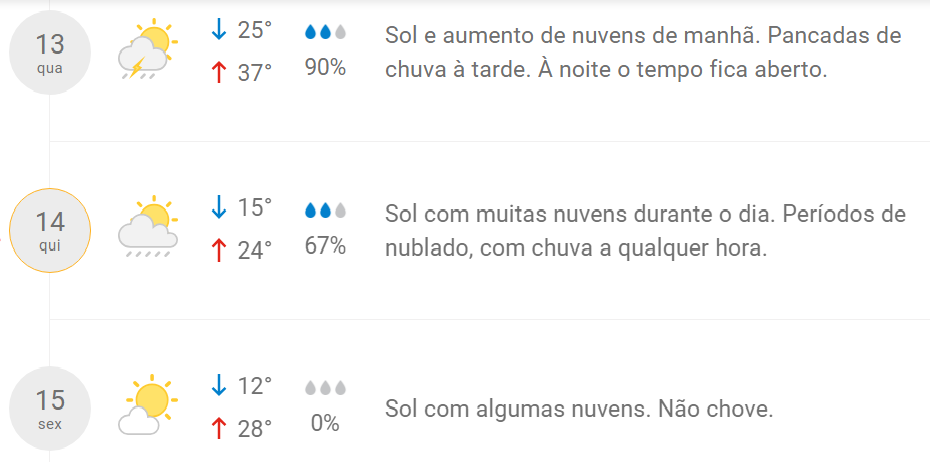Open forecast text 'Sol com algumas nuvens'
Screen dimensions: 930x462
pos(579,409)
